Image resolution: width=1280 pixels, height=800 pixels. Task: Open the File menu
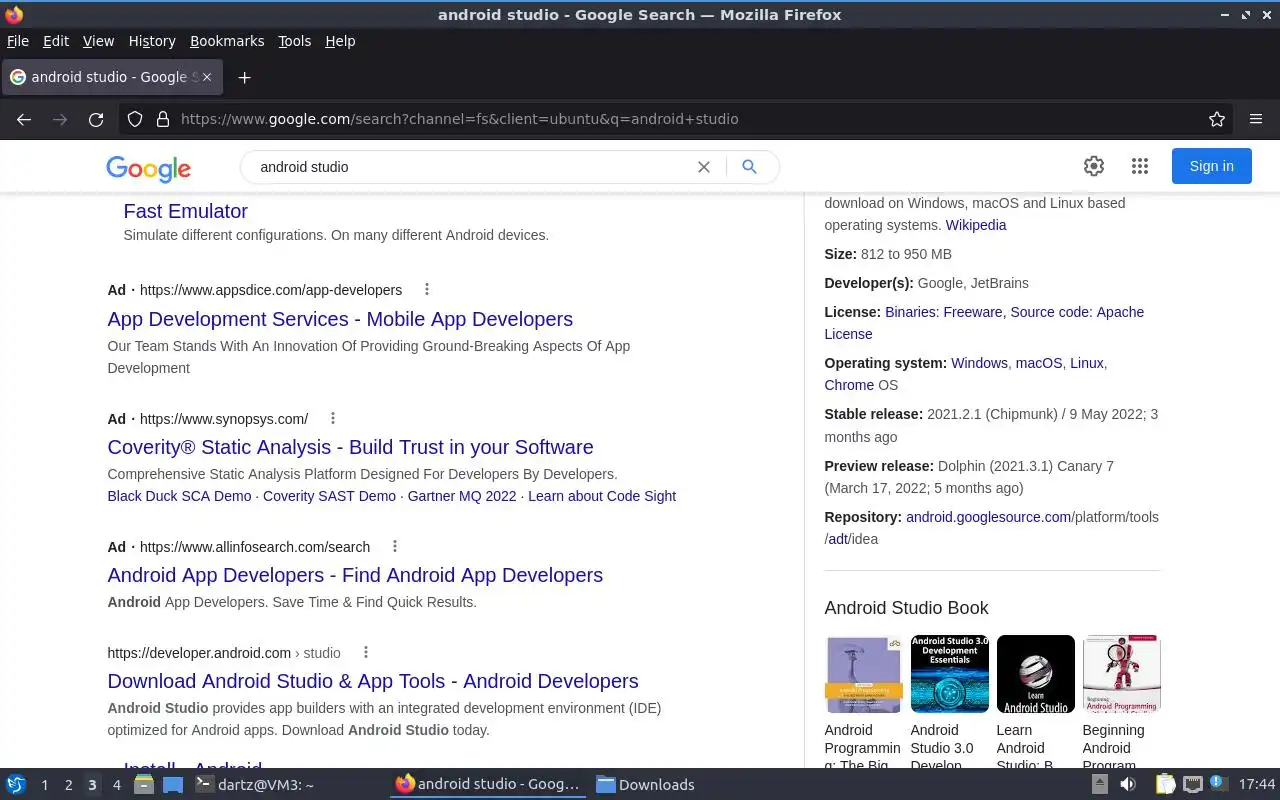coord(18,41)
